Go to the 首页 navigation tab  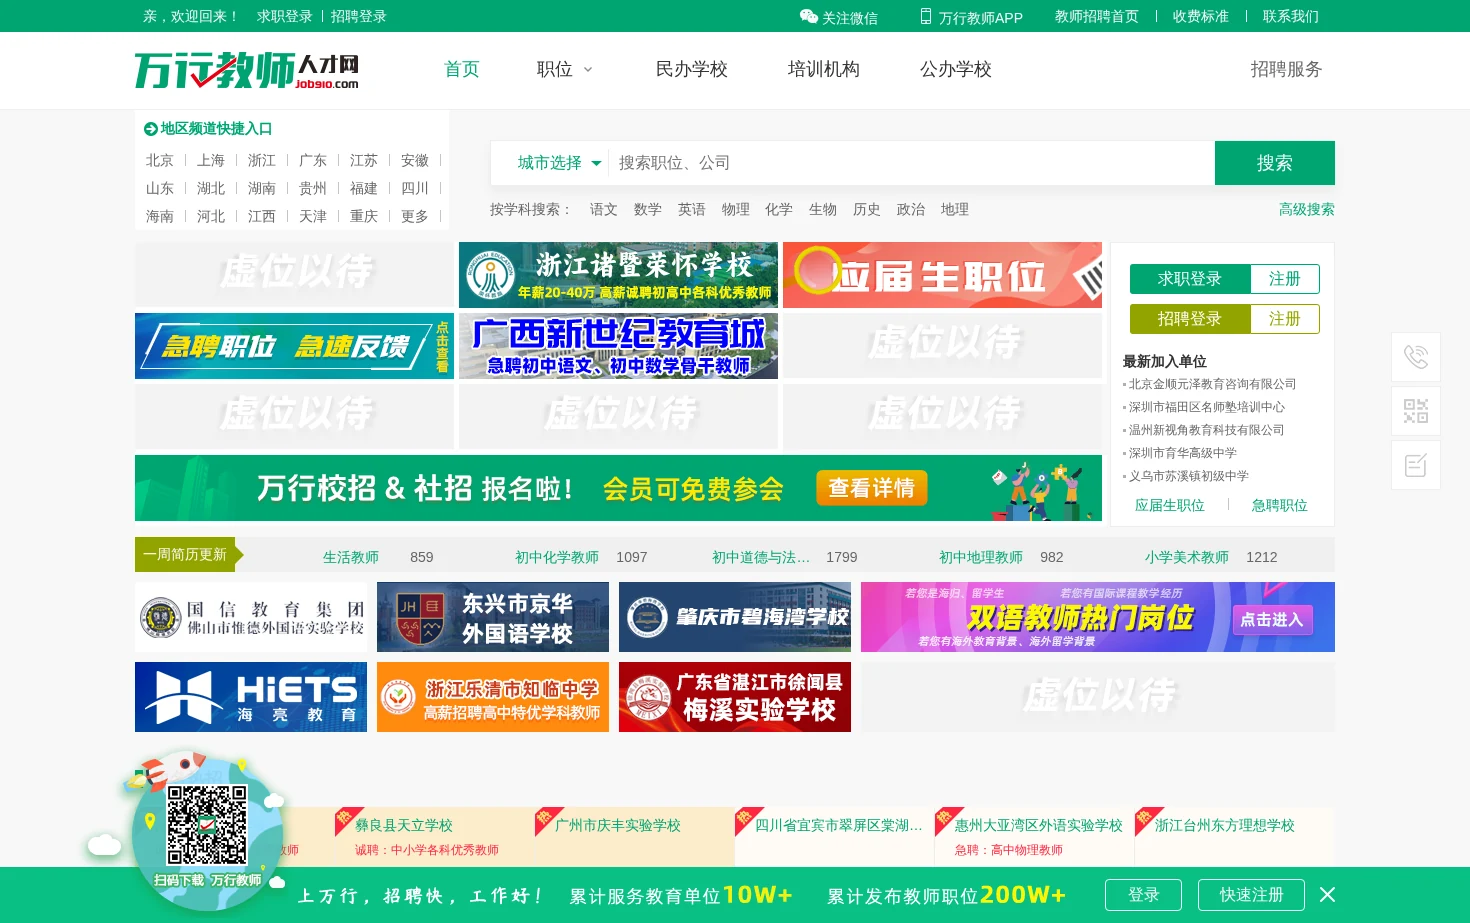coord(462,69)
